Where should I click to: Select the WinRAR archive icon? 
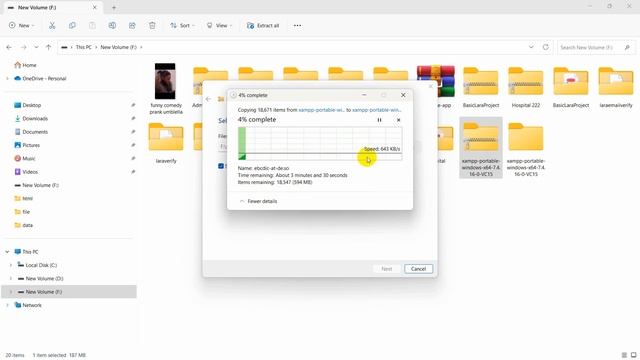pos(436,81)
